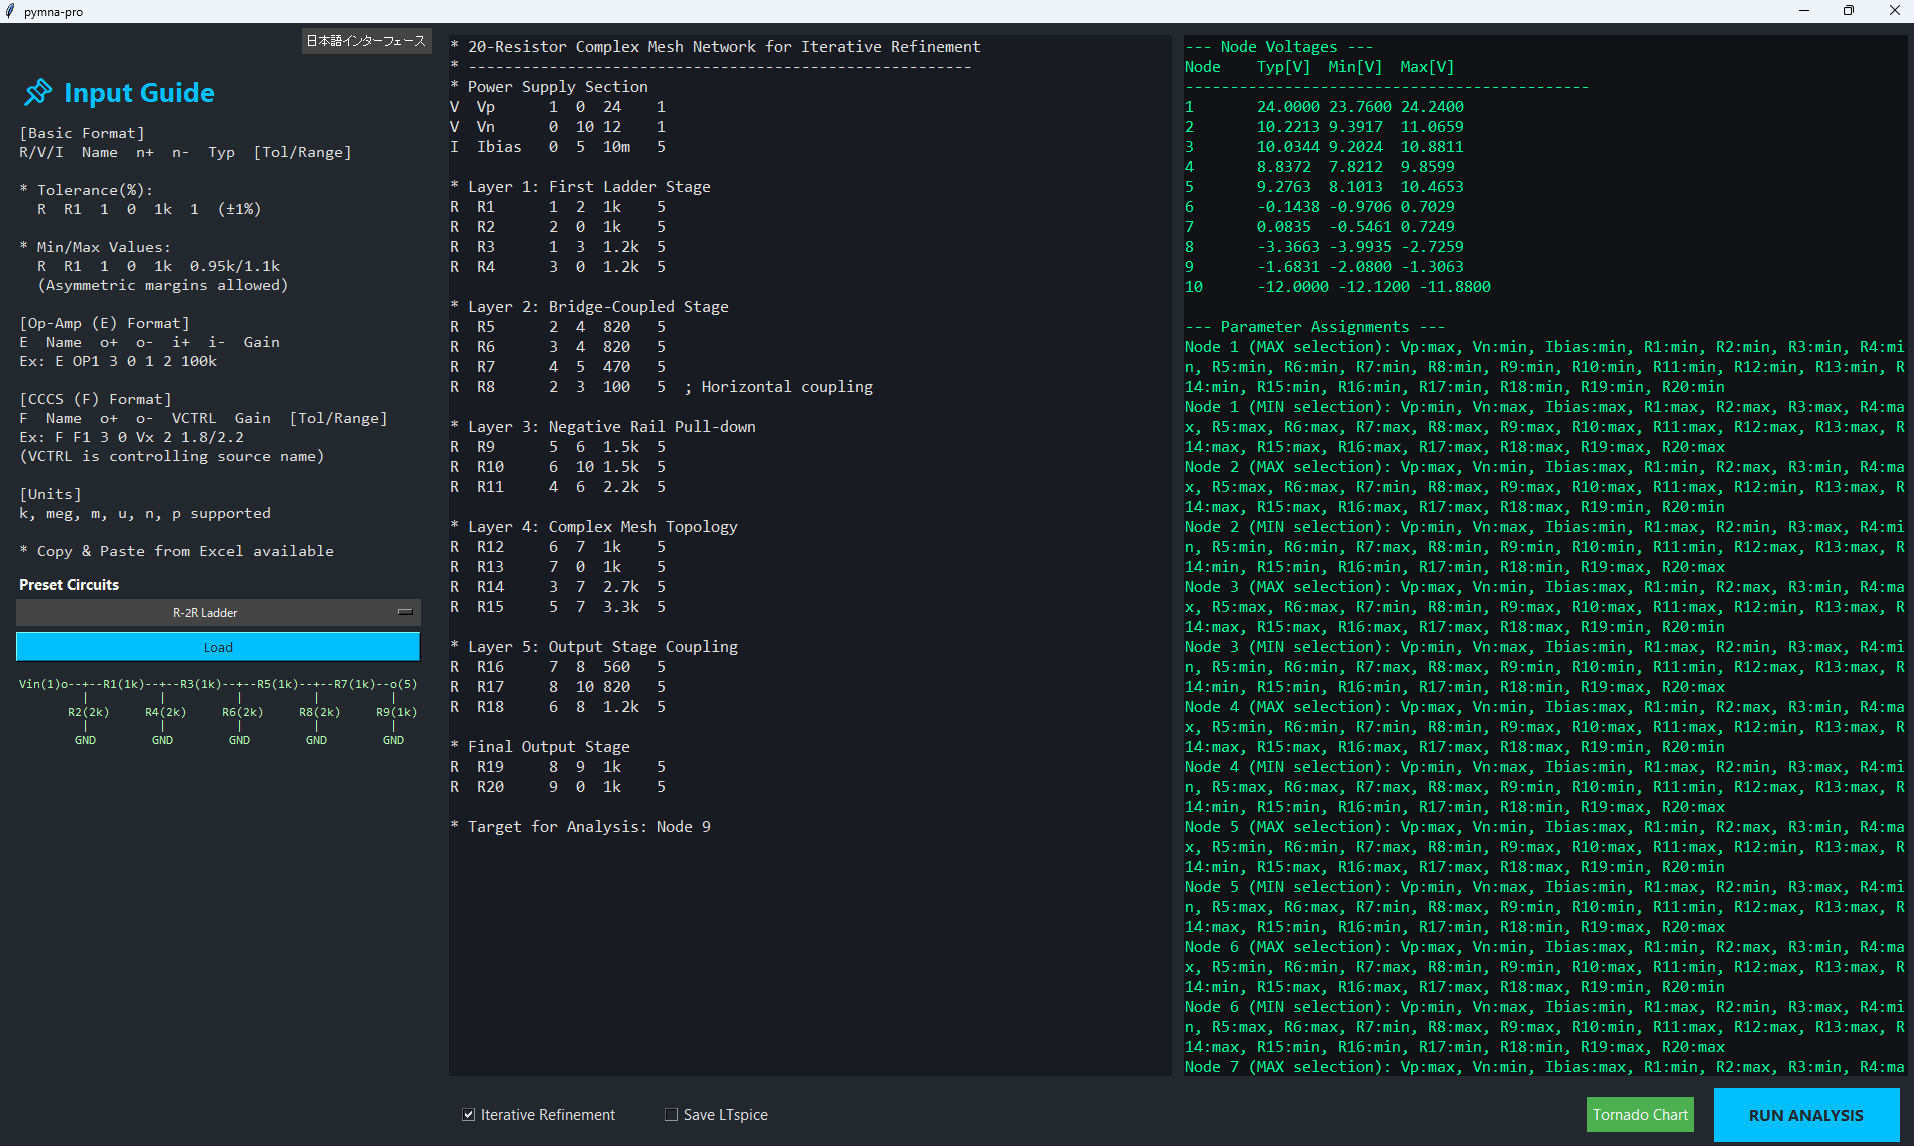
Task: Click the Node 9 voltage result row
Action: click(1324, 267)
